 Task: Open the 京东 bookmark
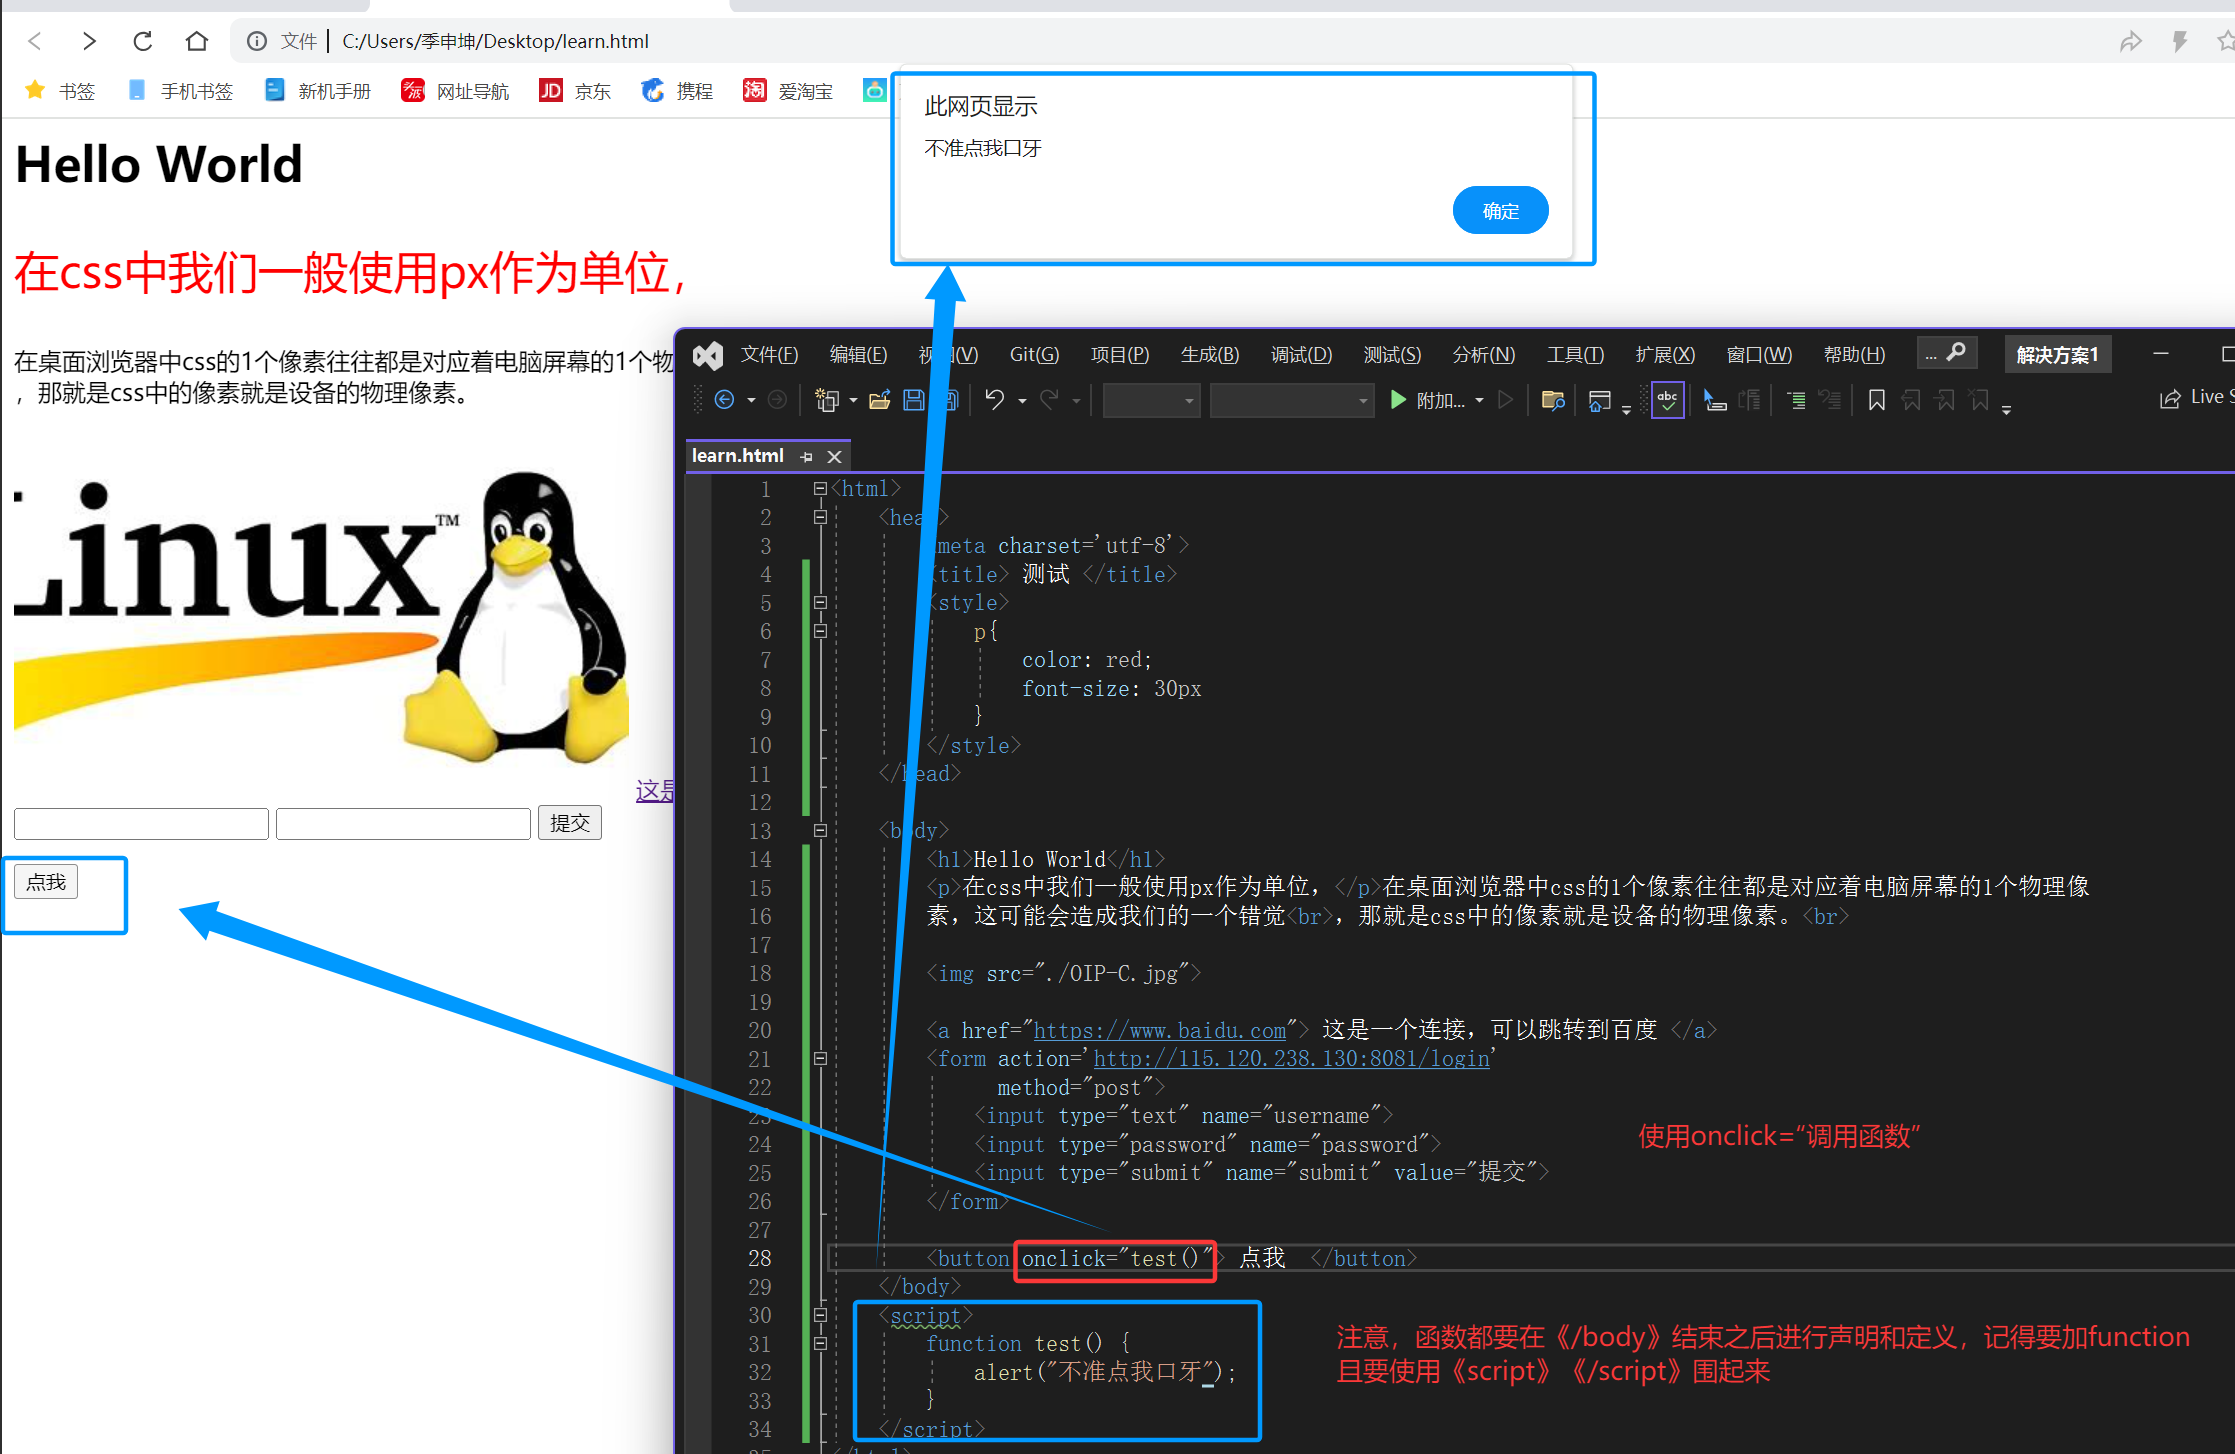tap(575, 91)
